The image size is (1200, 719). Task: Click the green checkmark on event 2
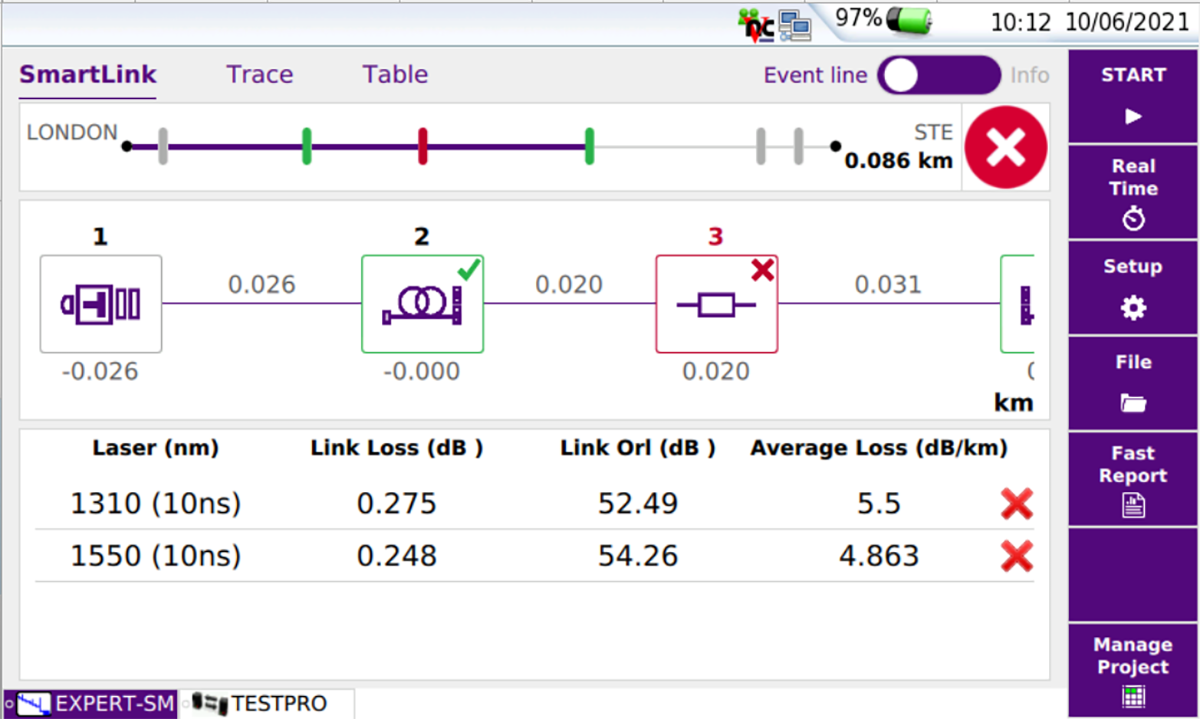click(467, 270)
